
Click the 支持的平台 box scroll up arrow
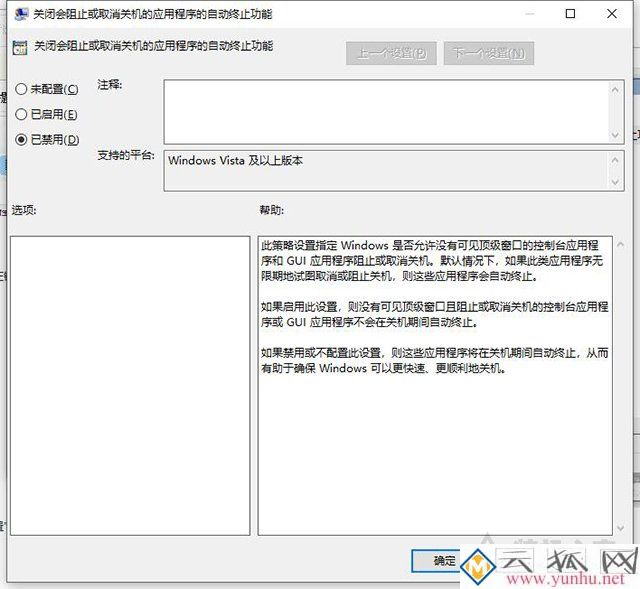[x=615, y=160]
